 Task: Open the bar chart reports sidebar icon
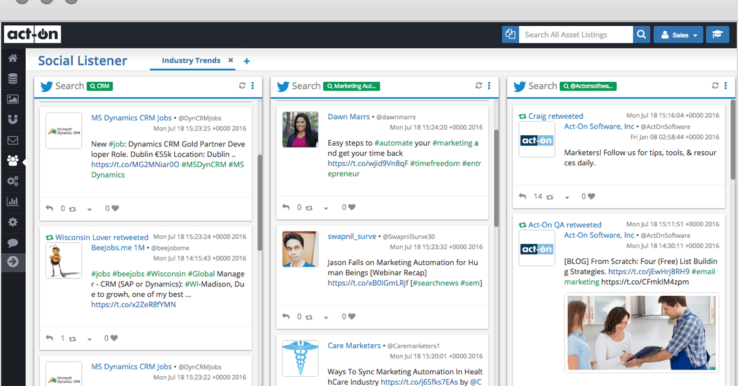click(x=13, y=201)
